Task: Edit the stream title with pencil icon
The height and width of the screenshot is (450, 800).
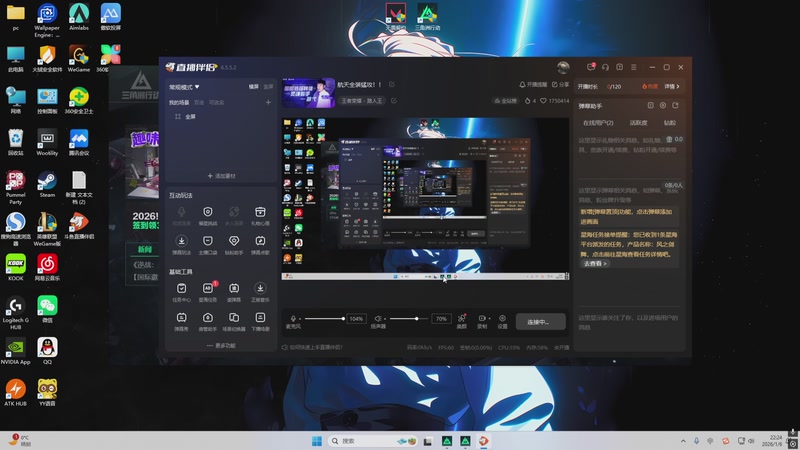Action: tap(392, 85)
